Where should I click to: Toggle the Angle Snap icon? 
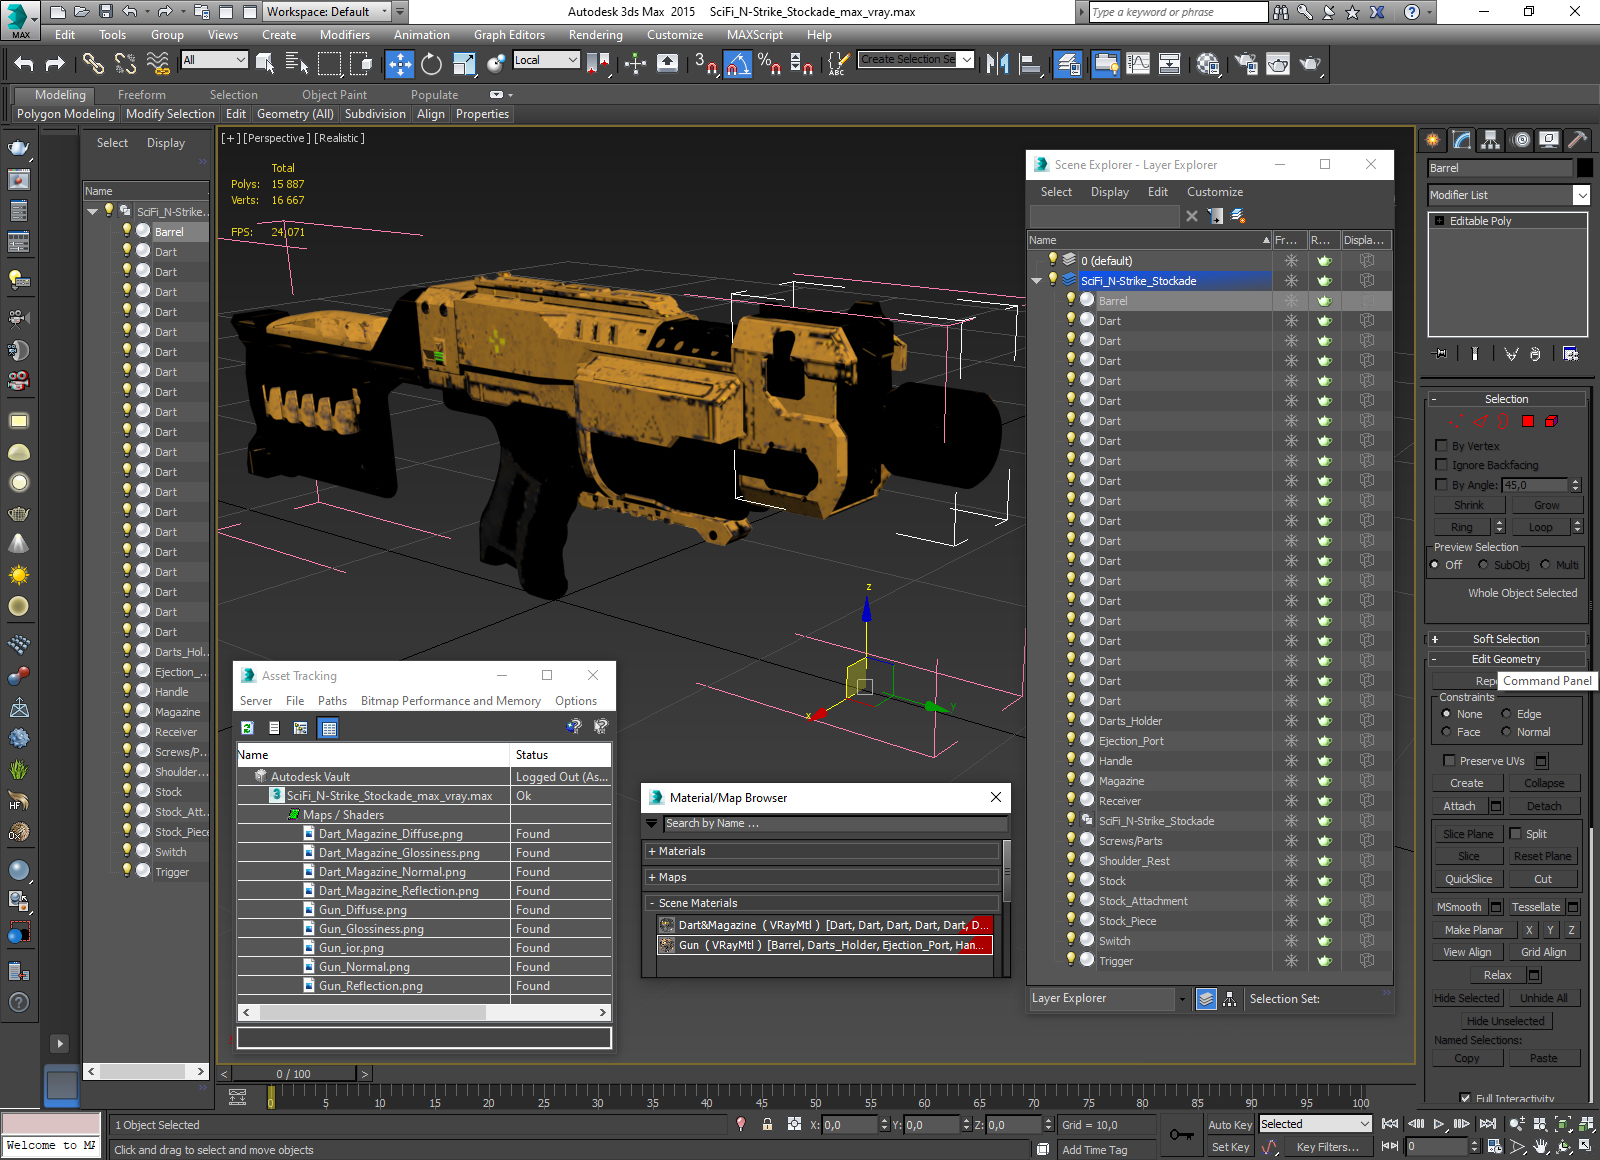pos(737,64)
